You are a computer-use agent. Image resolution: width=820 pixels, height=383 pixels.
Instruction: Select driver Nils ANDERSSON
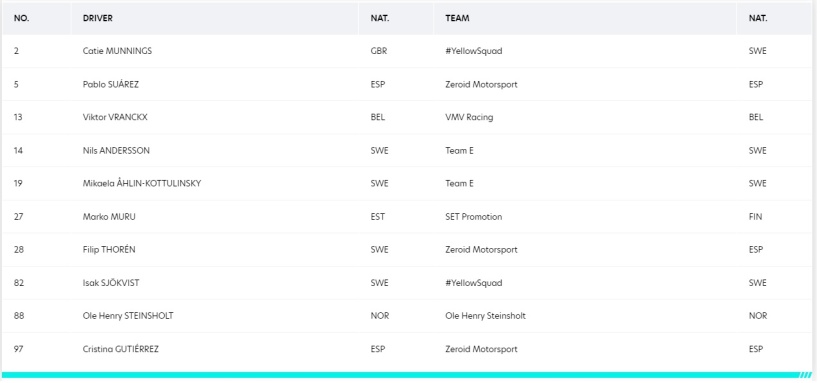click(x=116, y=151)
